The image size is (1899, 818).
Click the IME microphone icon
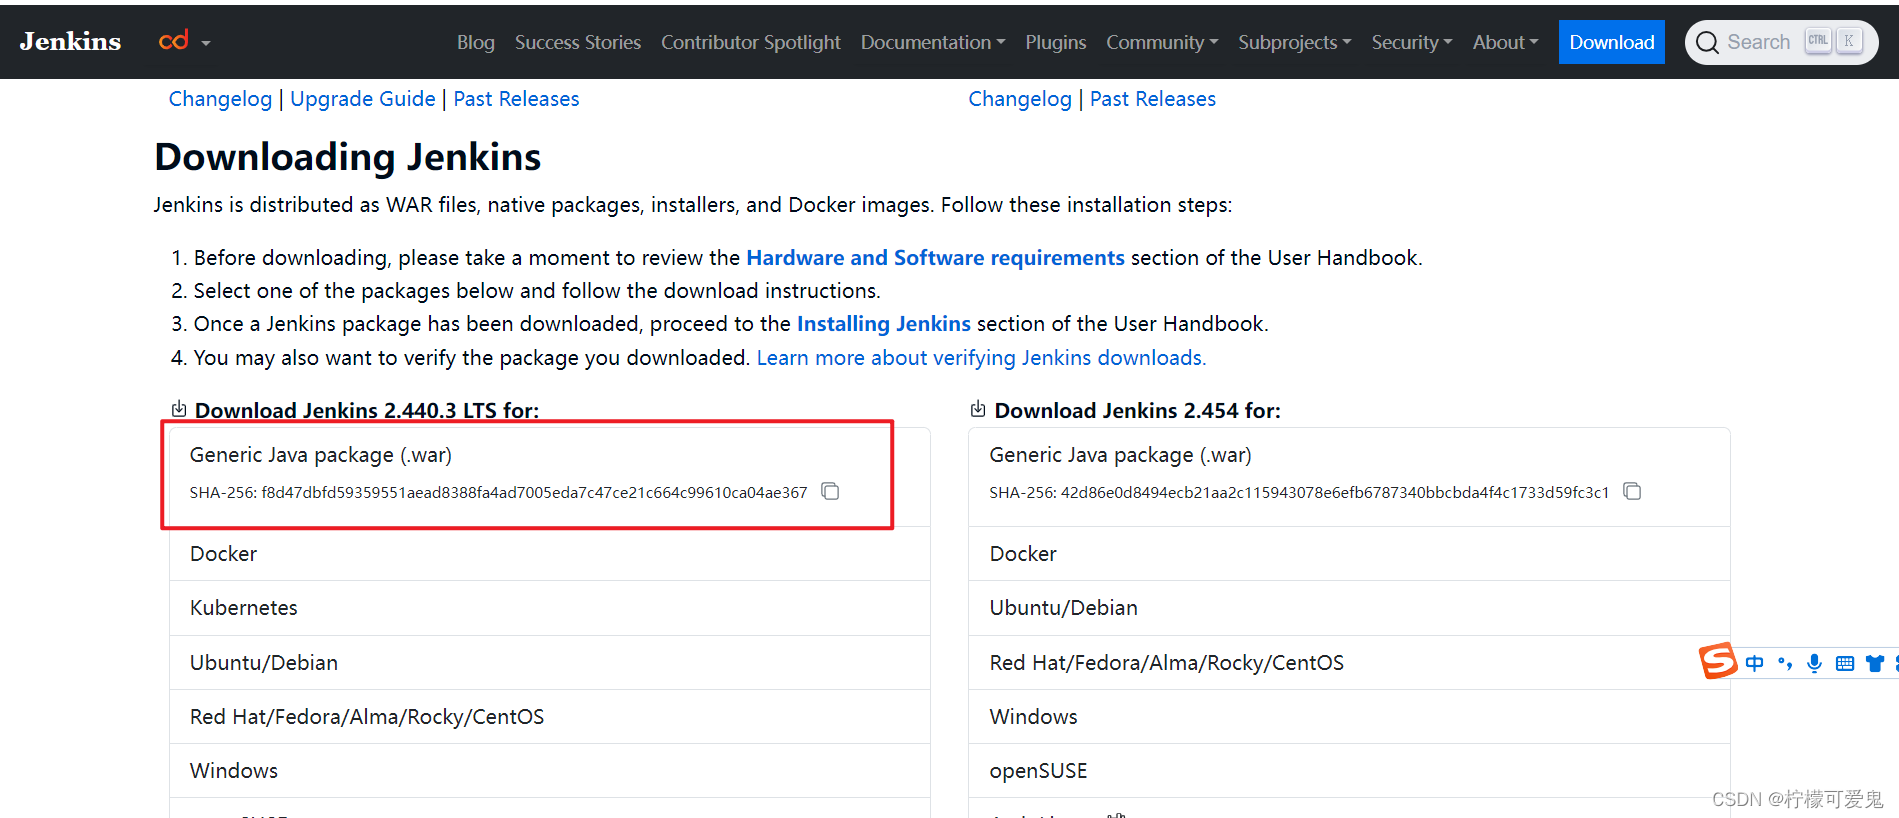coord(1815,663)
